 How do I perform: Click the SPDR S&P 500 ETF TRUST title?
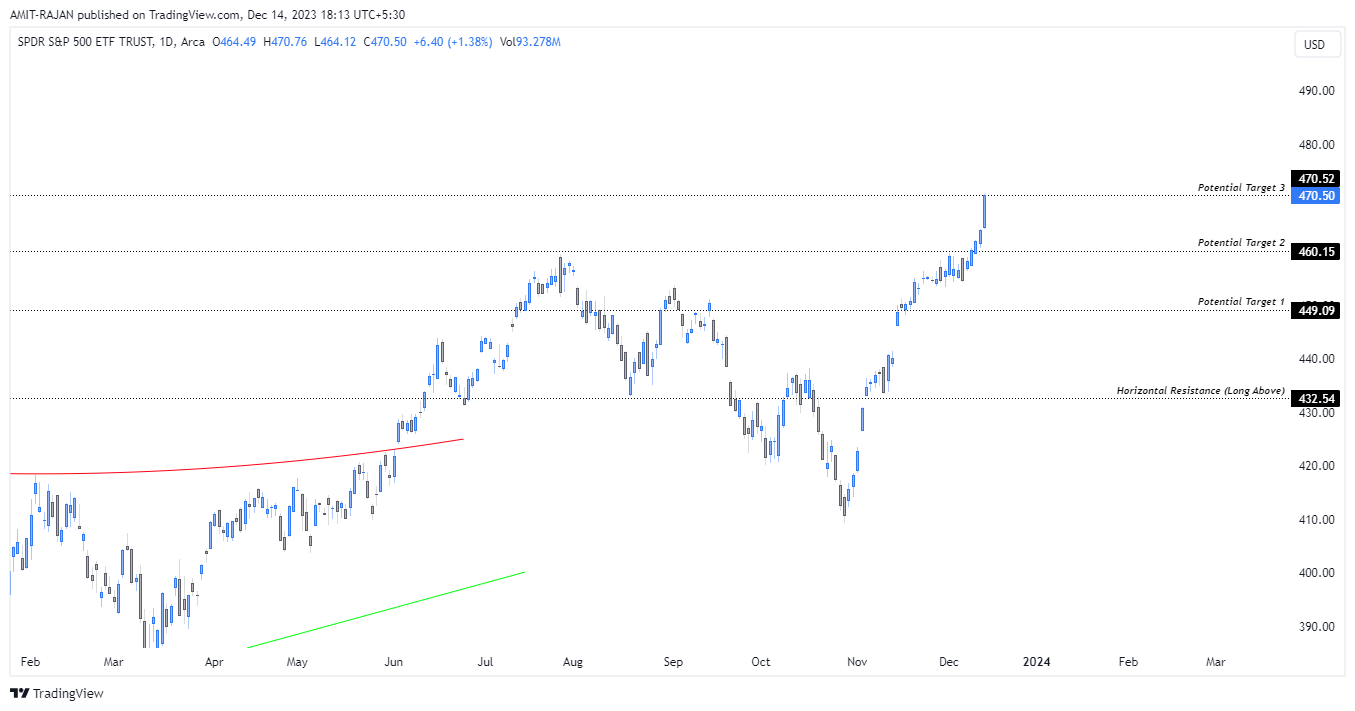[84, 42]
